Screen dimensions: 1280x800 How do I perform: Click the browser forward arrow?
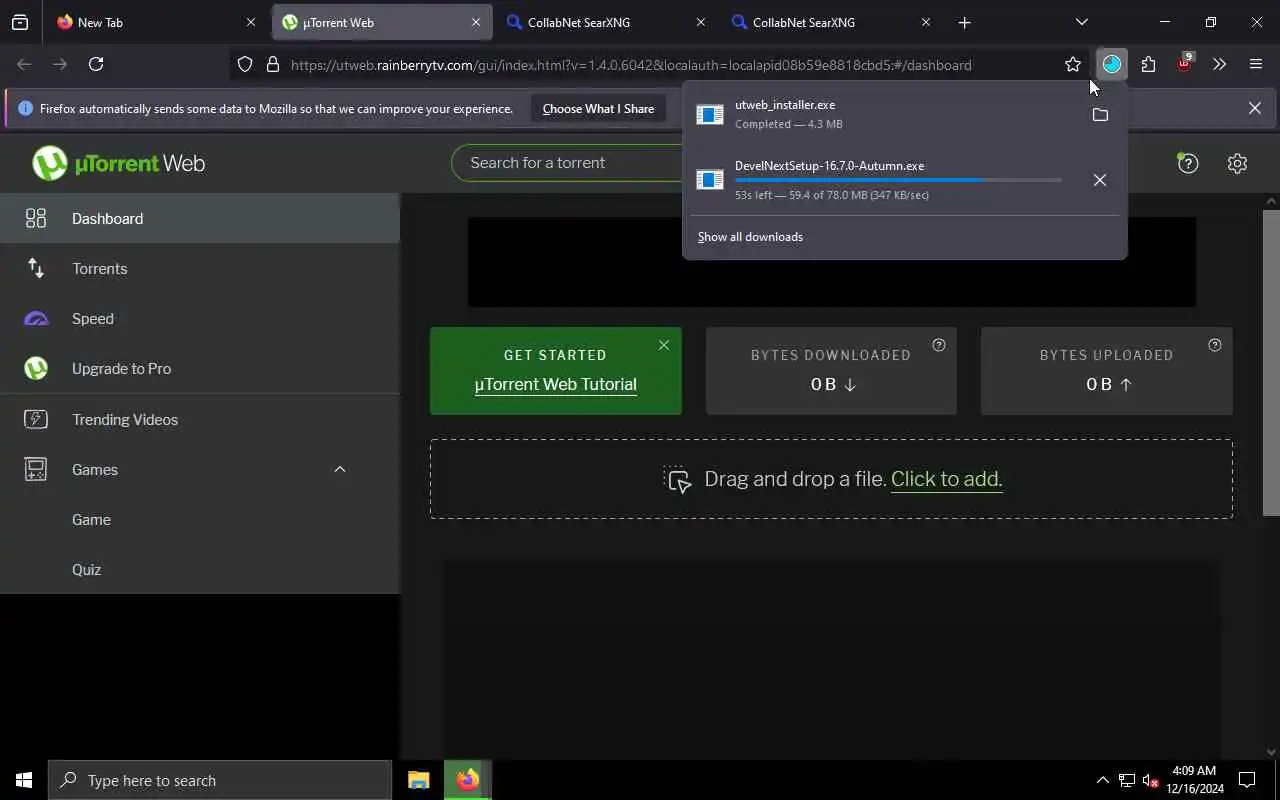60,64
